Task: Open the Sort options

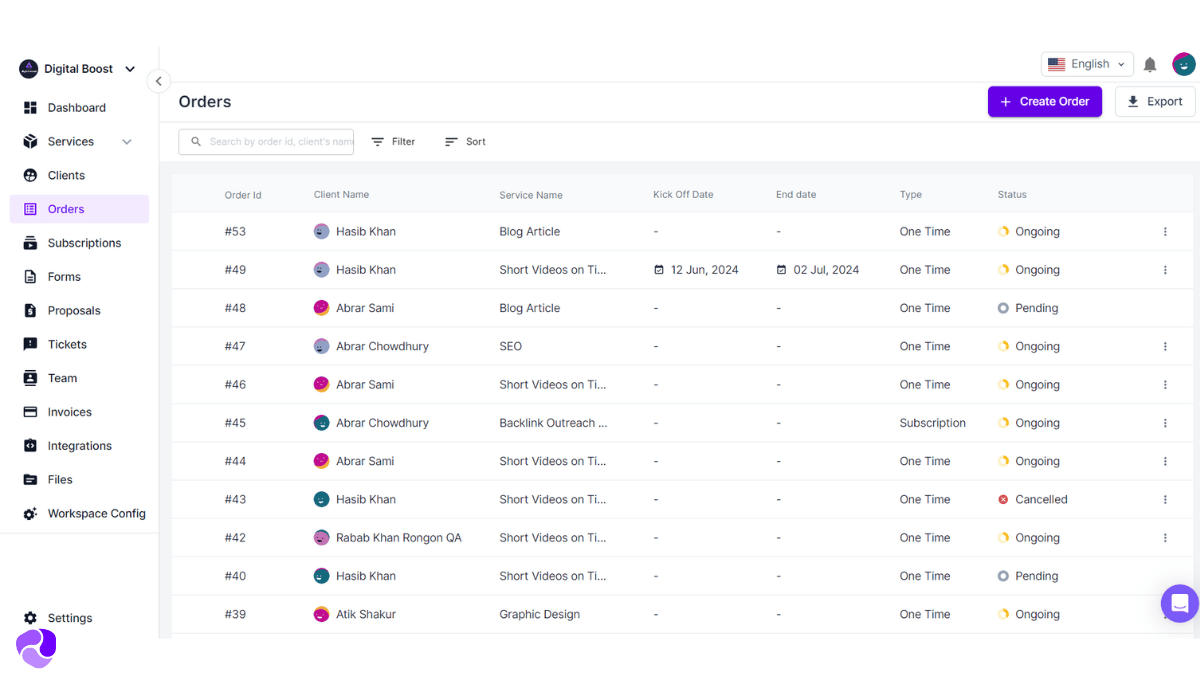Action: point(464,141)
